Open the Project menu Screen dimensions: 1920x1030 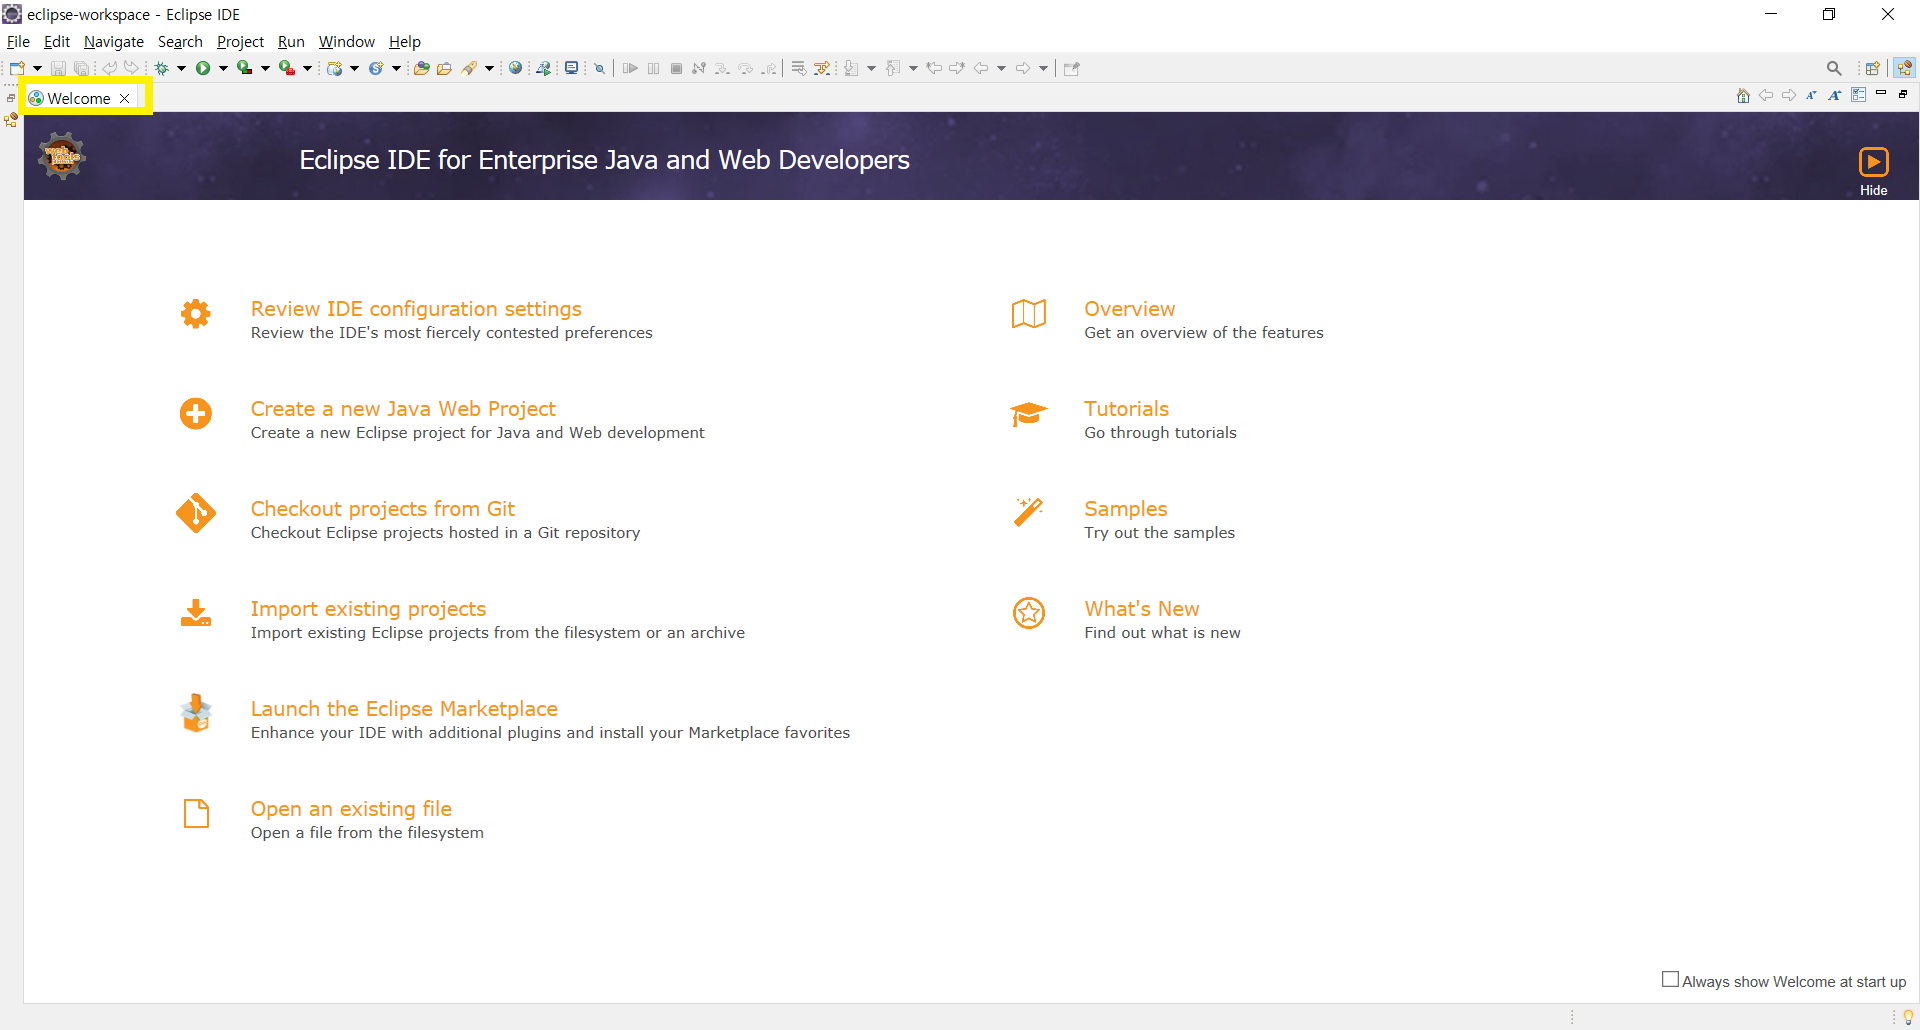pyautogui.click(x=240, y=41)
